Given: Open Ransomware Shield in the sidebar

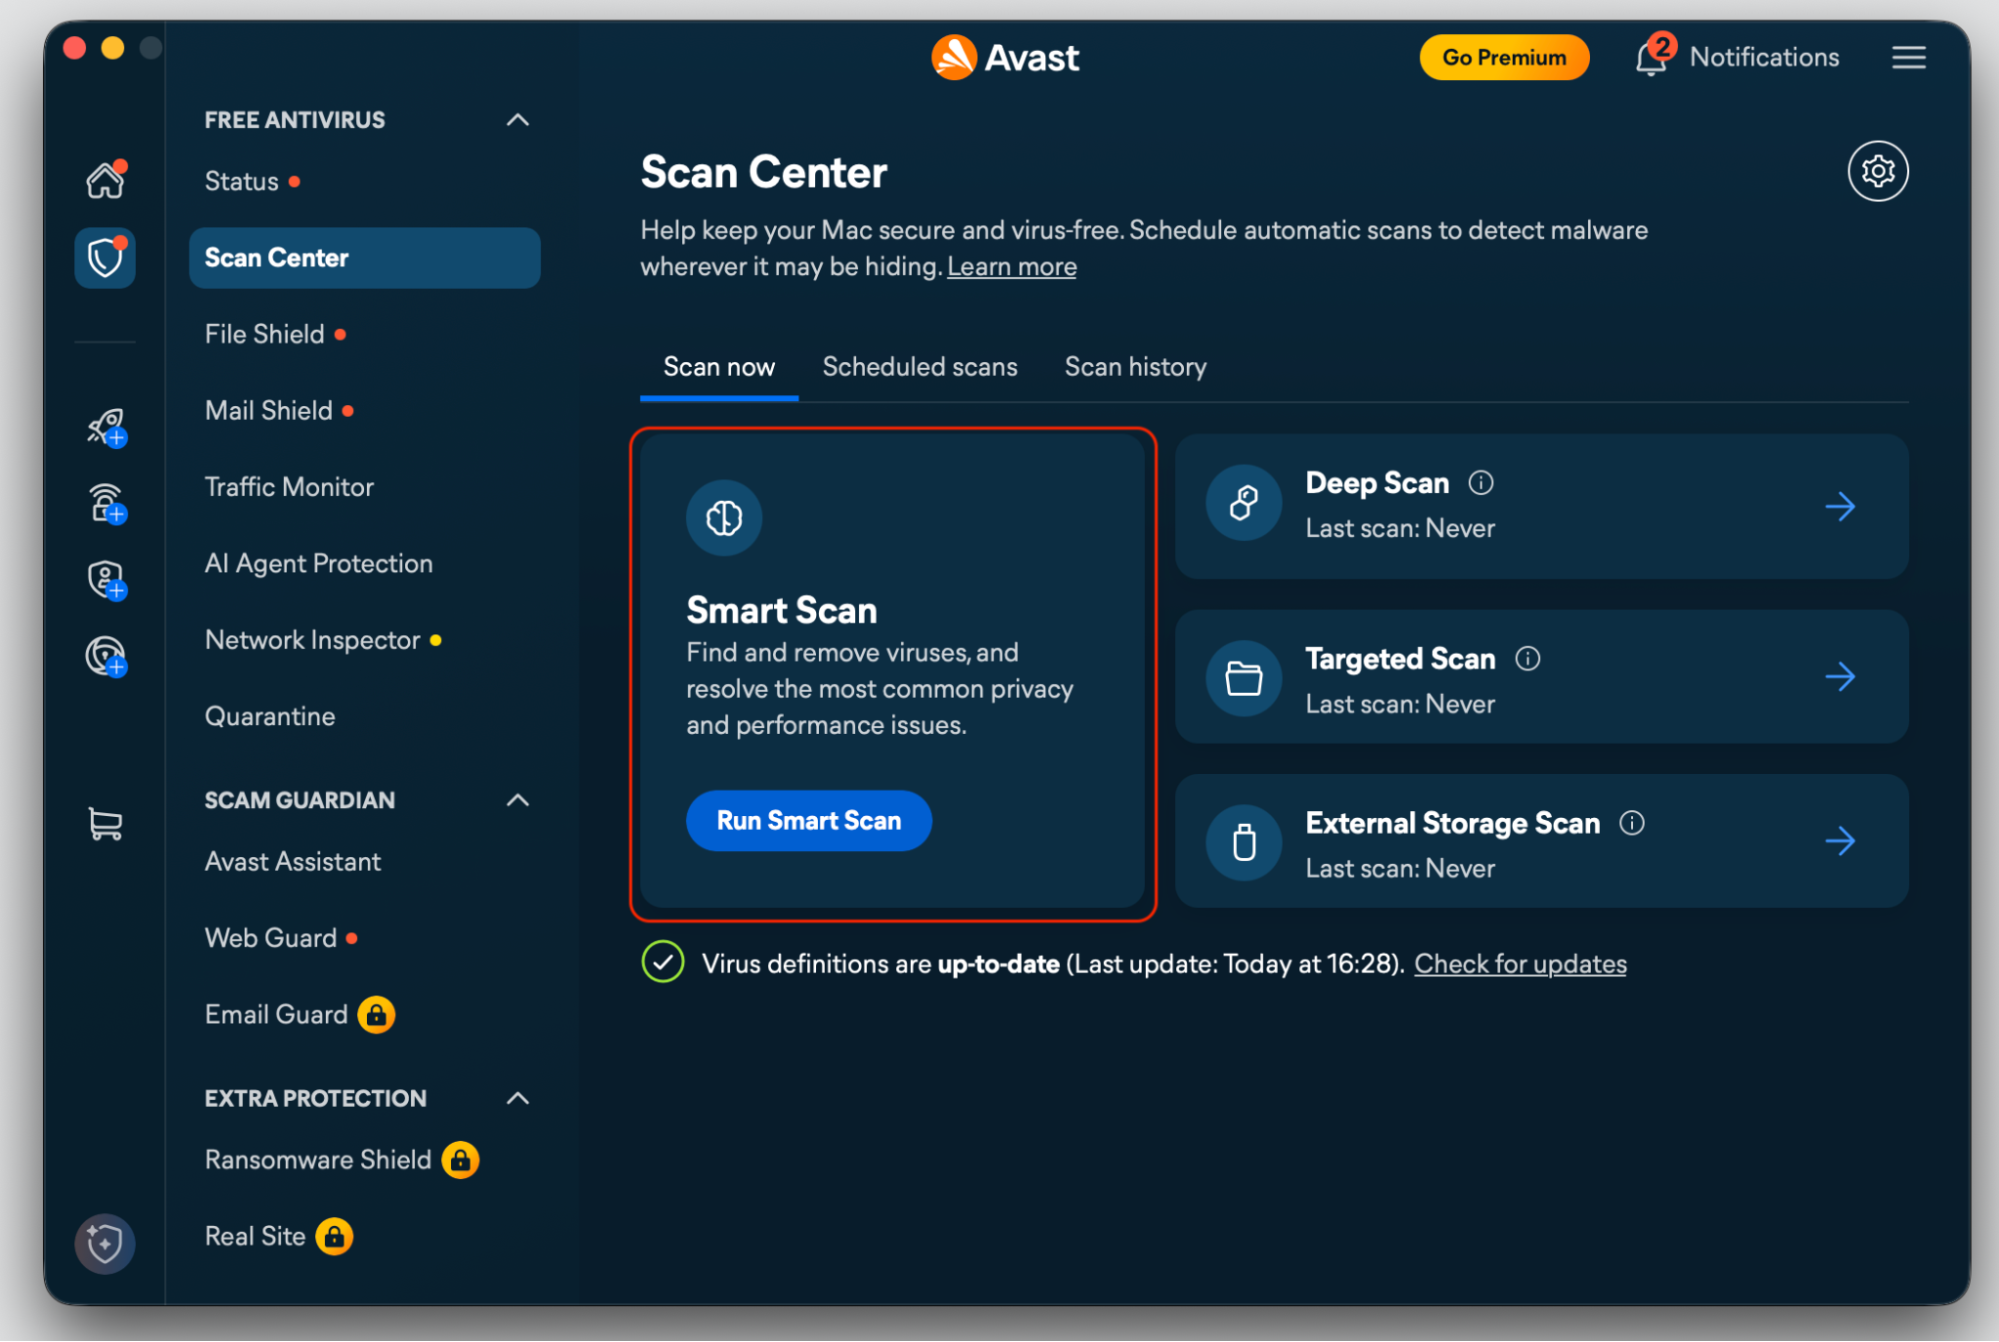Looking at the screenshot, I should (x=318, y=1160).
